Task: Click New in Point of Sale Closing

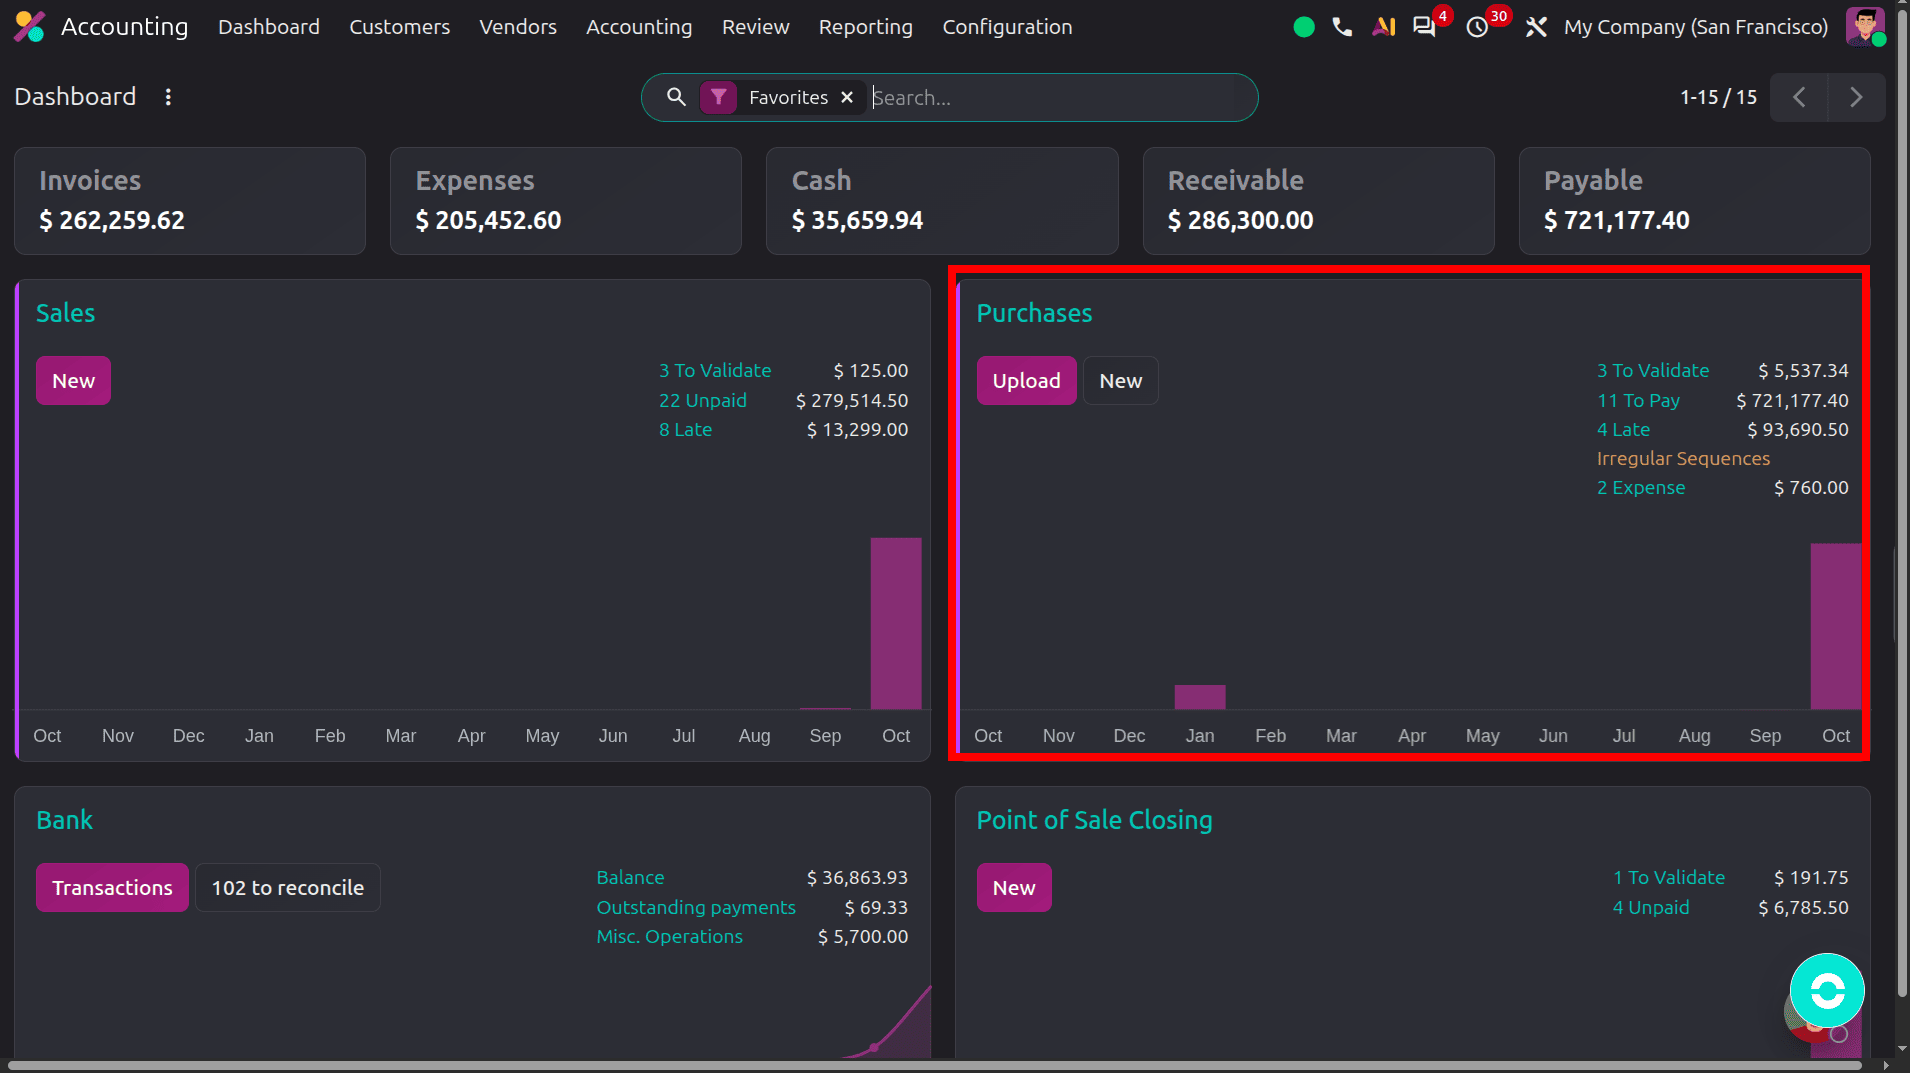Action: pos(1013,888)
